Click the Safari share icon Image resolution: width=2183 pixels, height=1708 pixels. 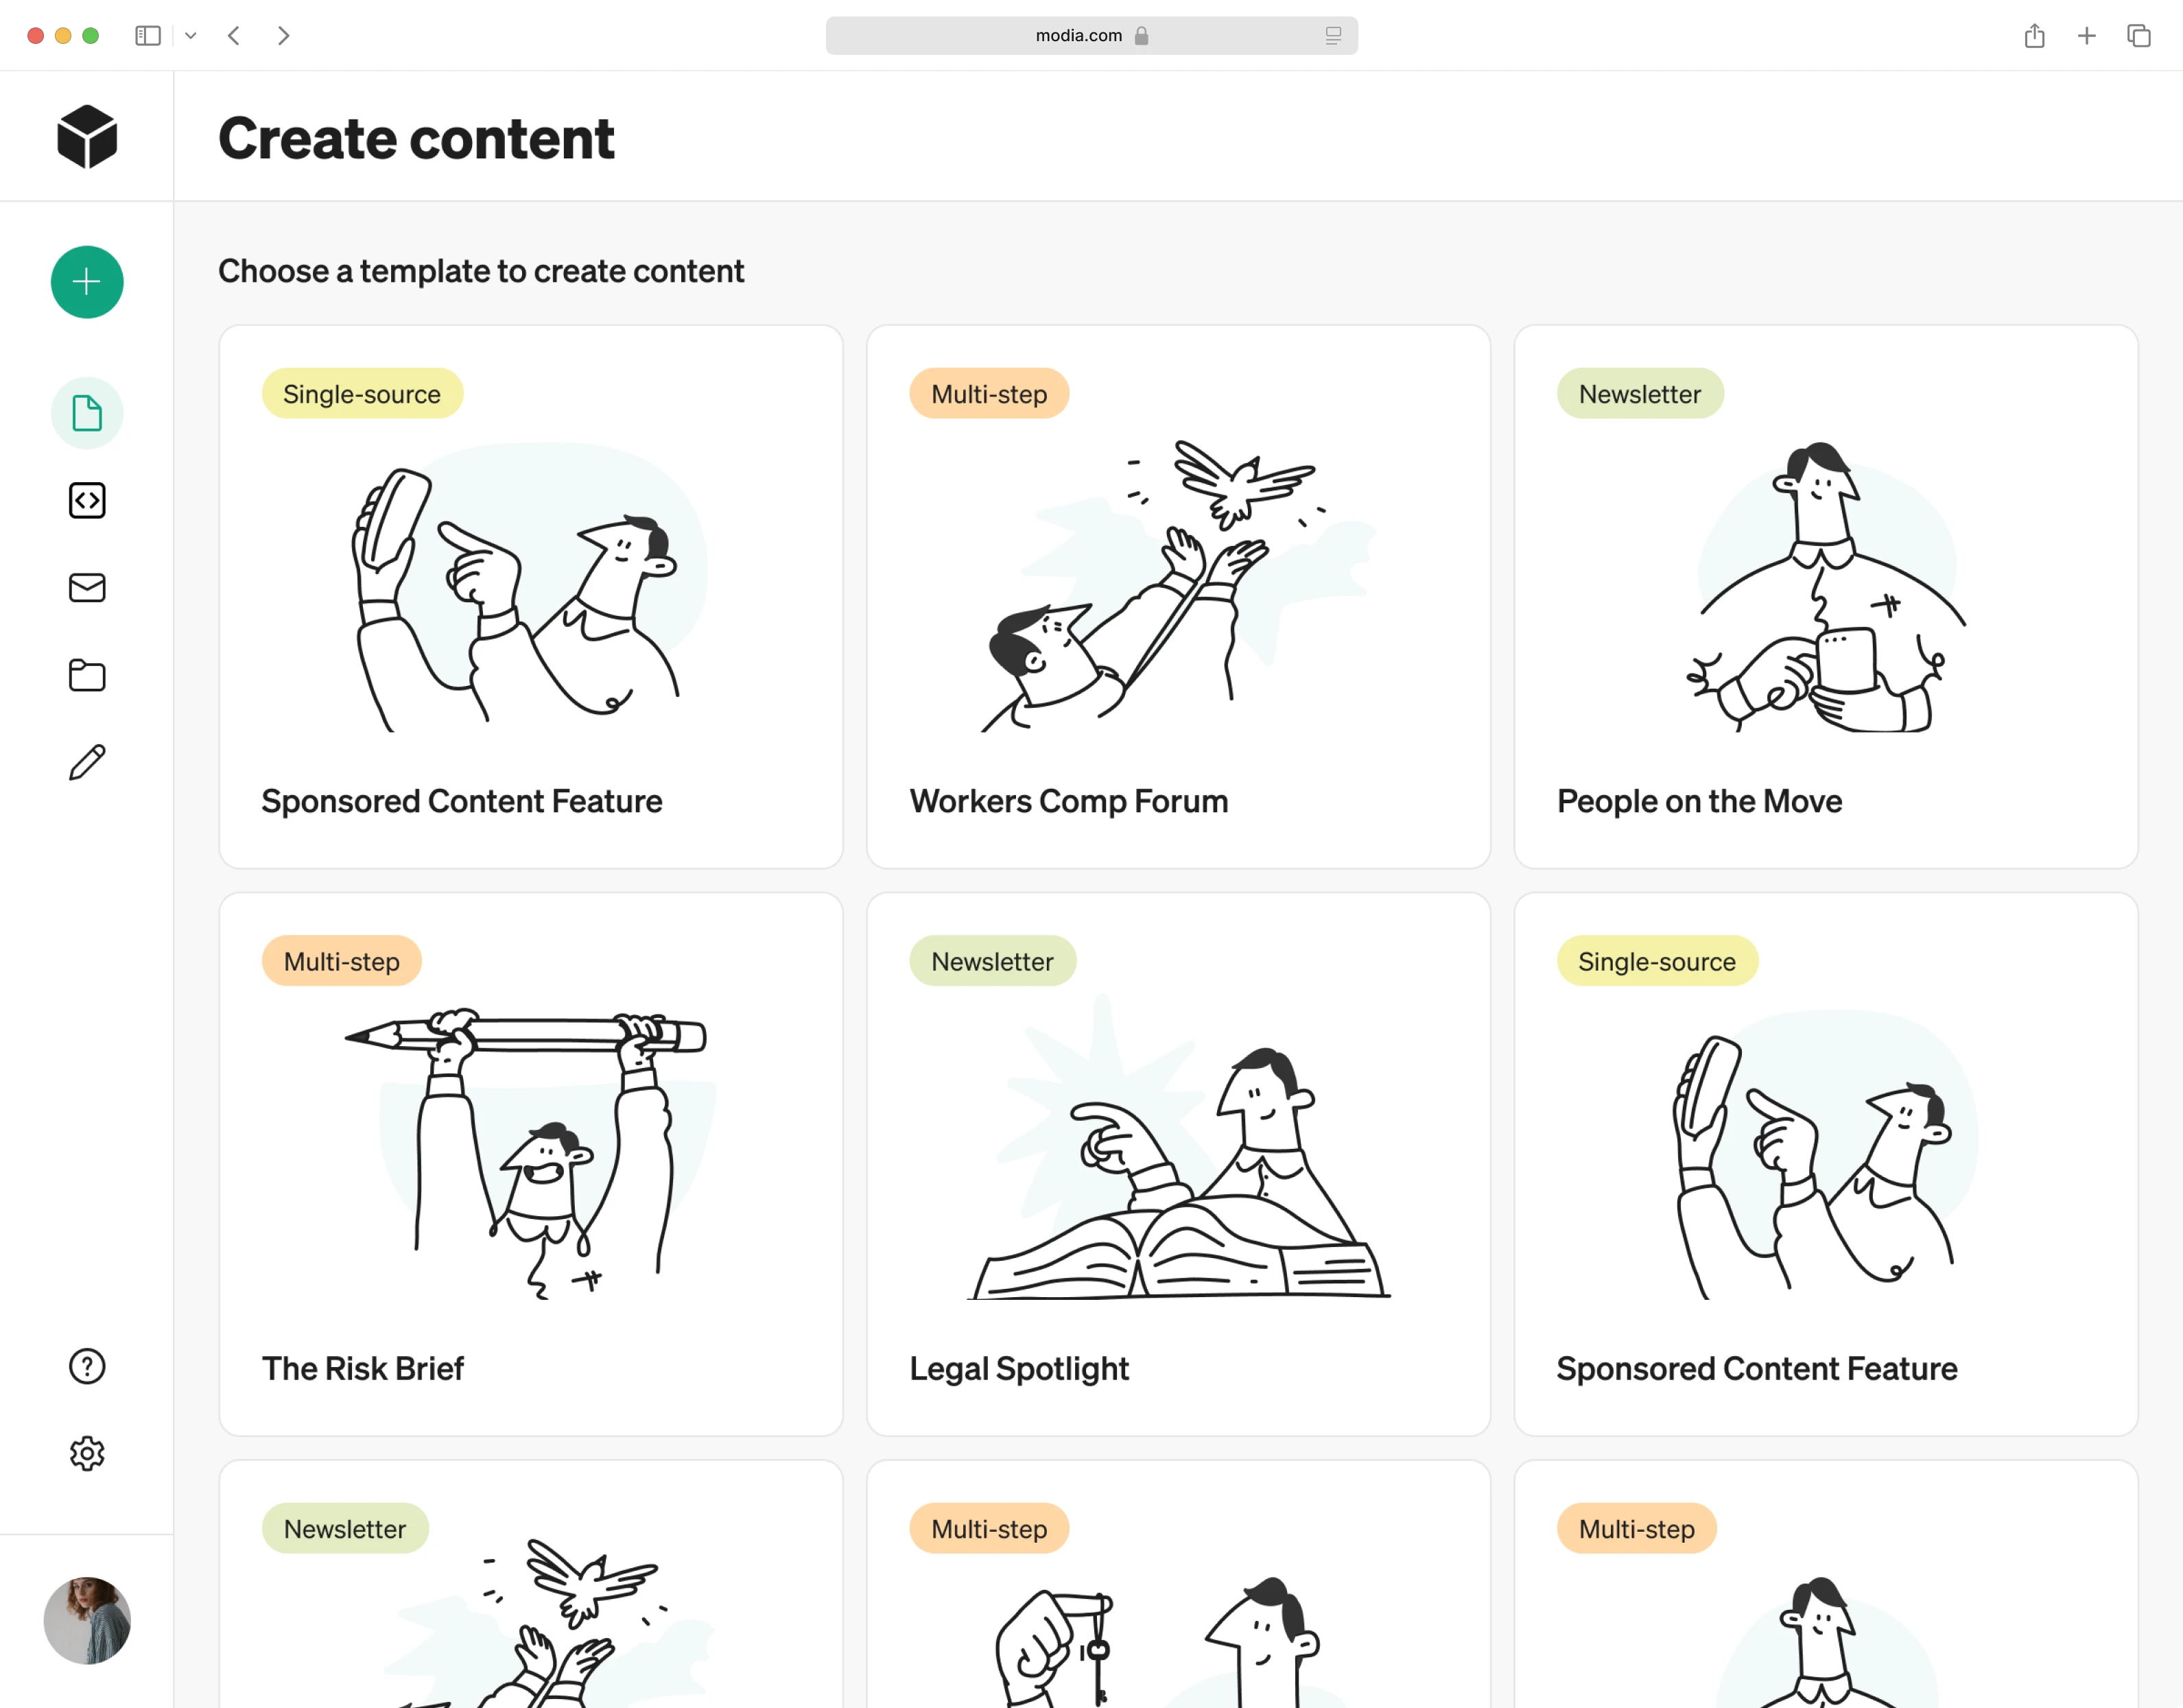pyautogui.click(x=2034, y=36)
